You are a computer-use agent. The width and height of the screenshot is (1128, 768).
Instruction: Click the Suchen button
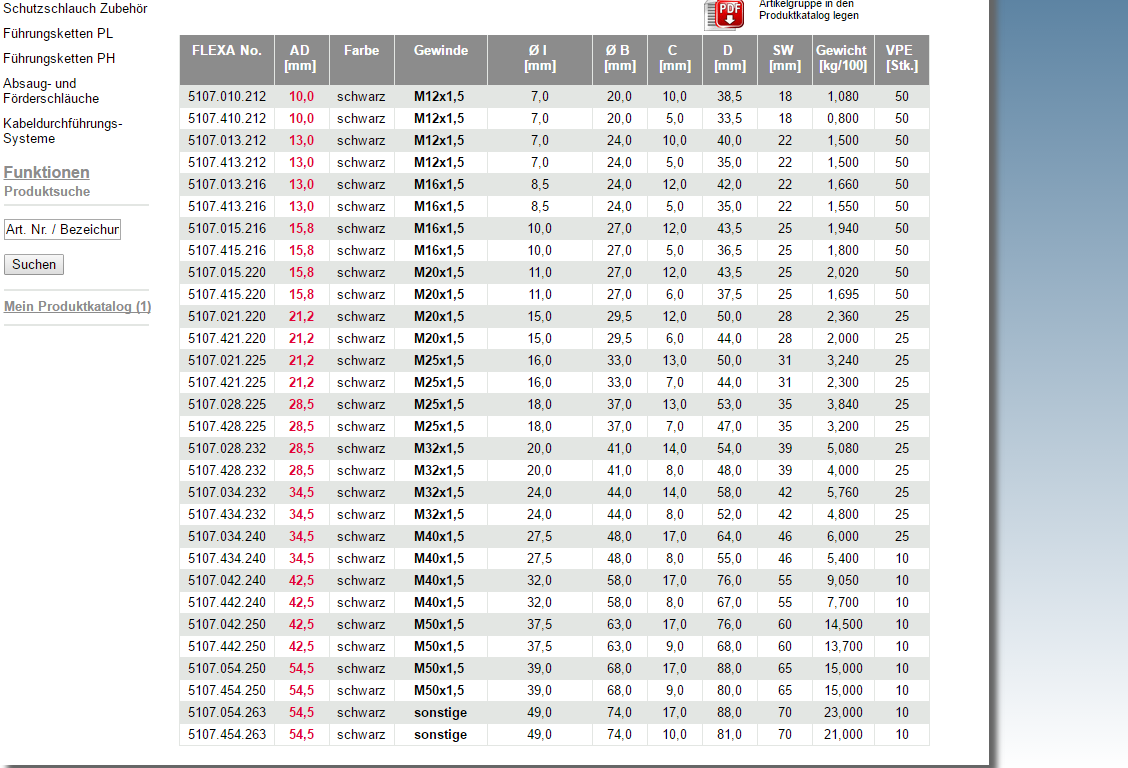click(34, 265)
